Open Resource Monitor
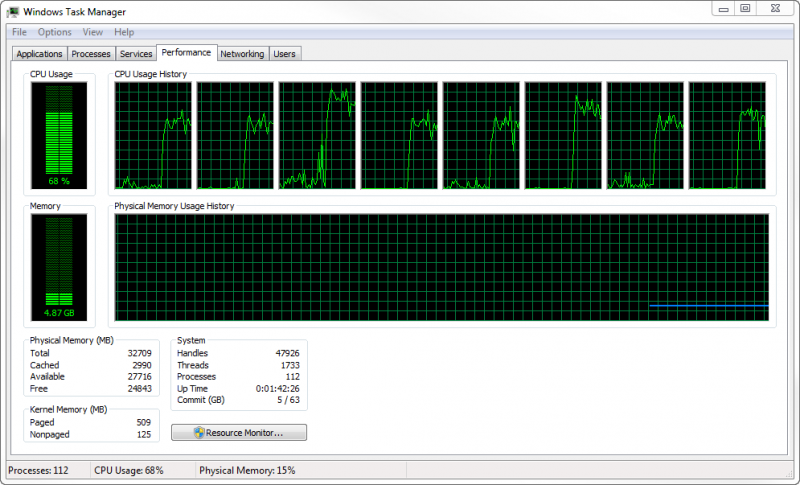The height and width of the screenshot is (485, 800). (239, 432)
